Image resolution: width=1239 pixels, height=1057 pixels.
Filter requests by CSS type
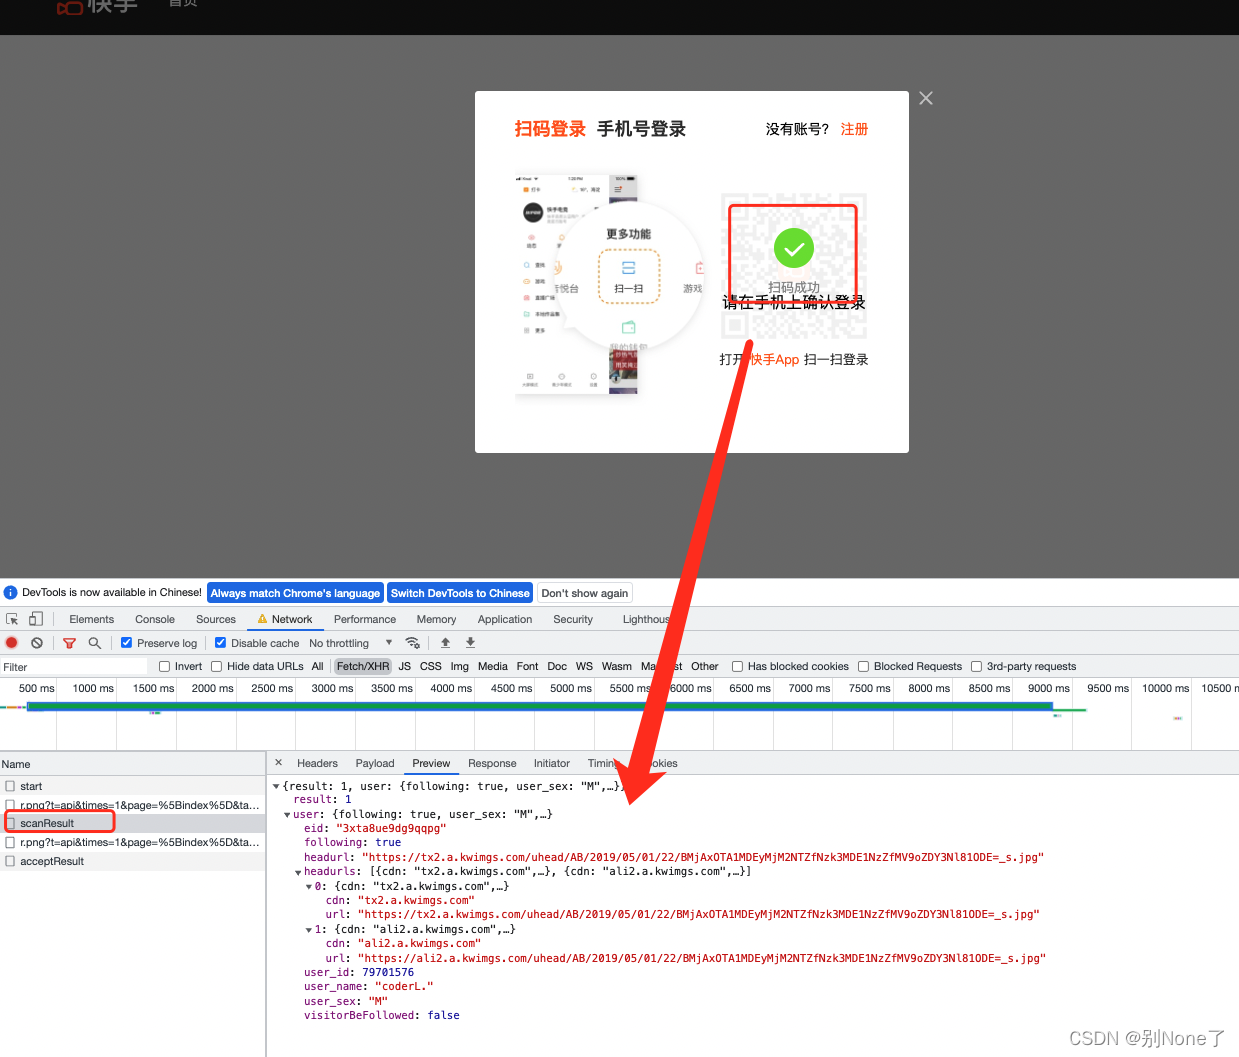click(431, 666)
